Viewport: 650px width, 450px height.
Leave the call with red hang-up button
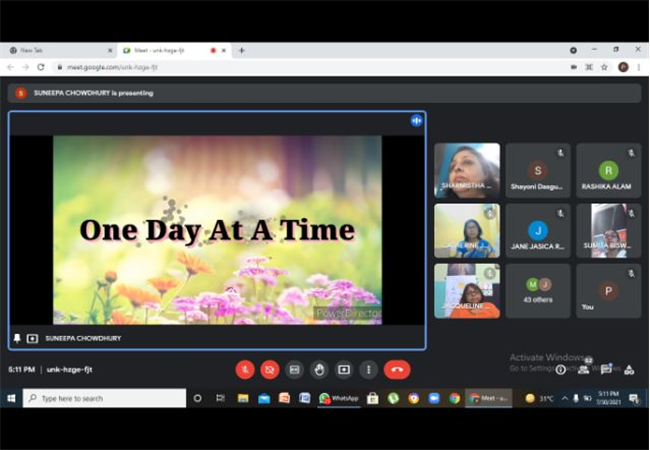pyautogui.click(x=397, y=369)
